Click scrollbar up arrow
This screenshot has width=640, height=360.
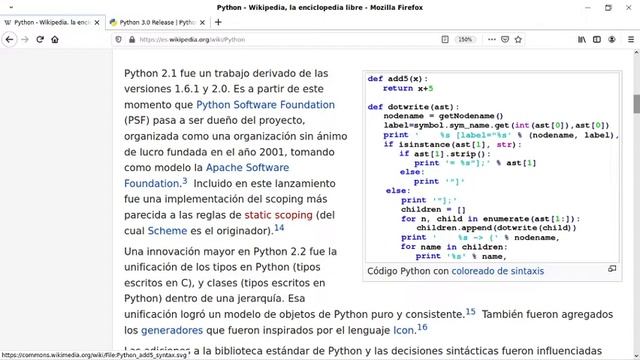(x=636, y=53)
